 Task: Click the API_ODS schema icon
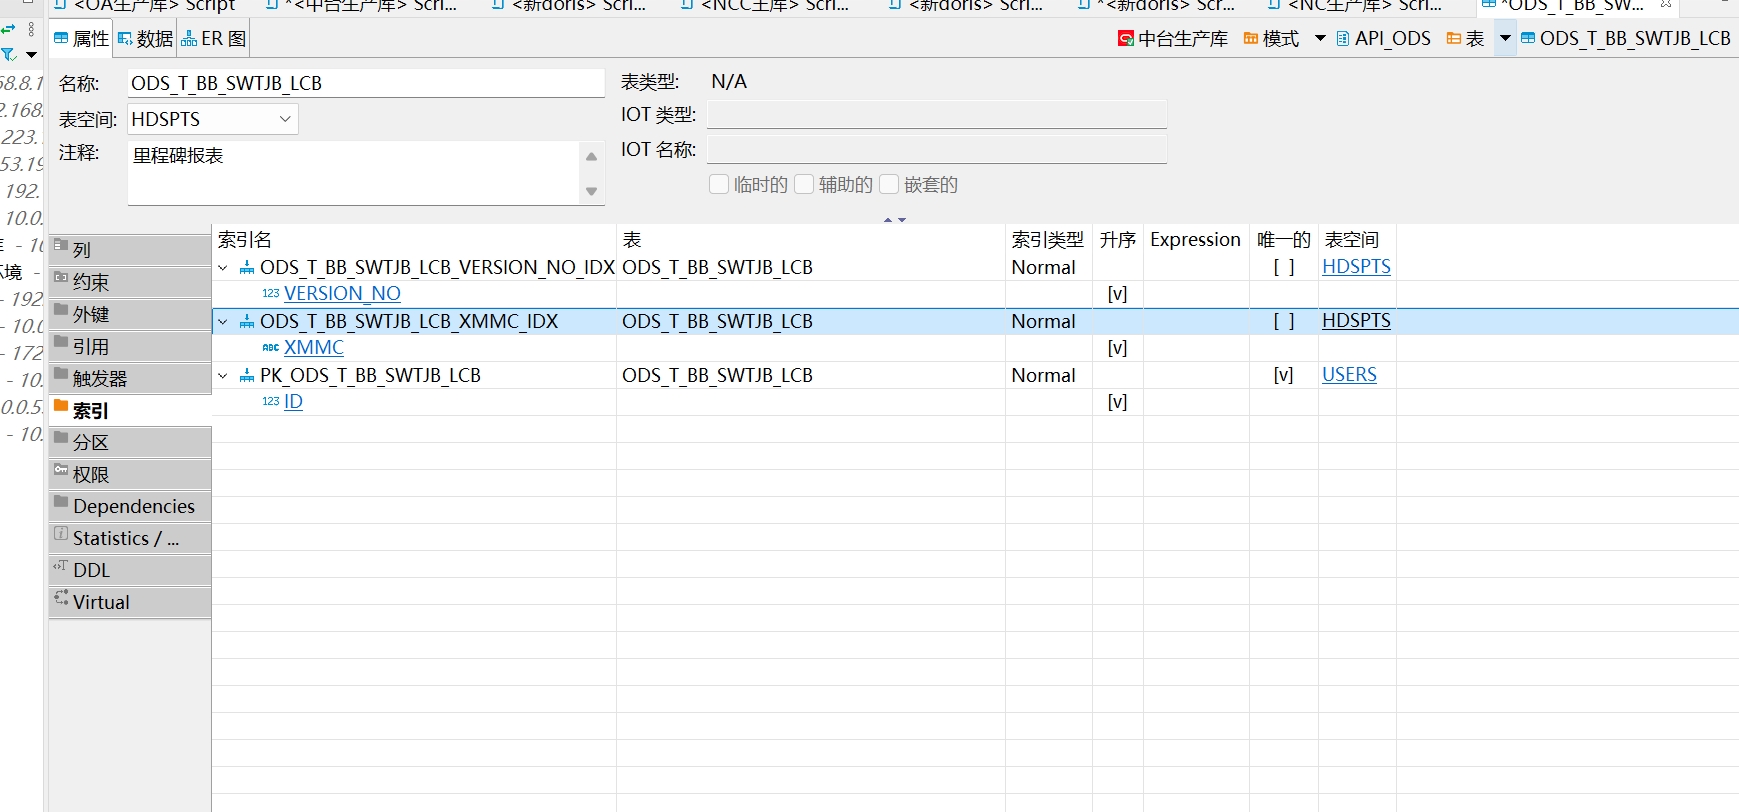[1343, 39]
